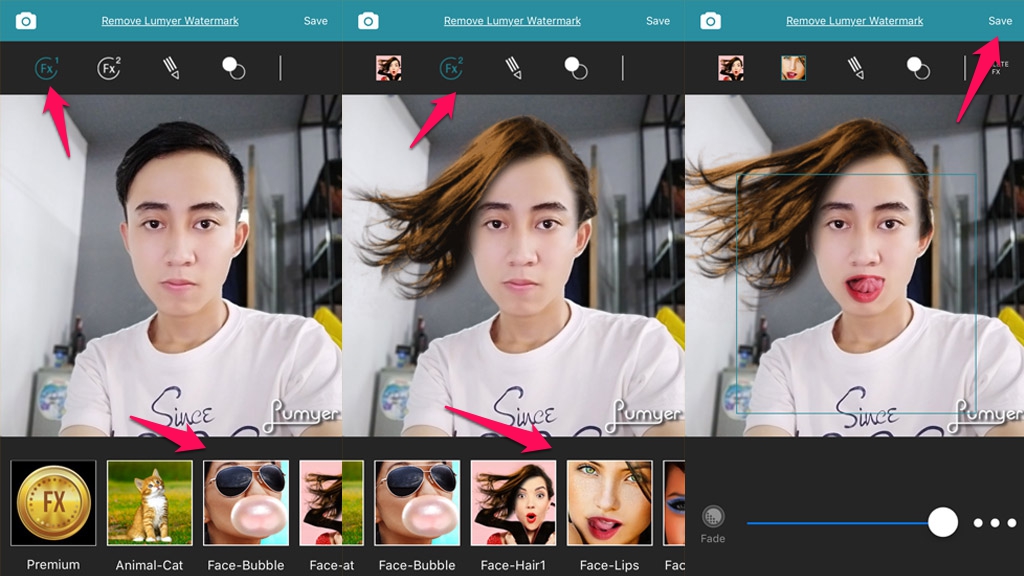1024x576 pixels.
Task: Click the camera icon in the right panel
Action: pos(710,21)
